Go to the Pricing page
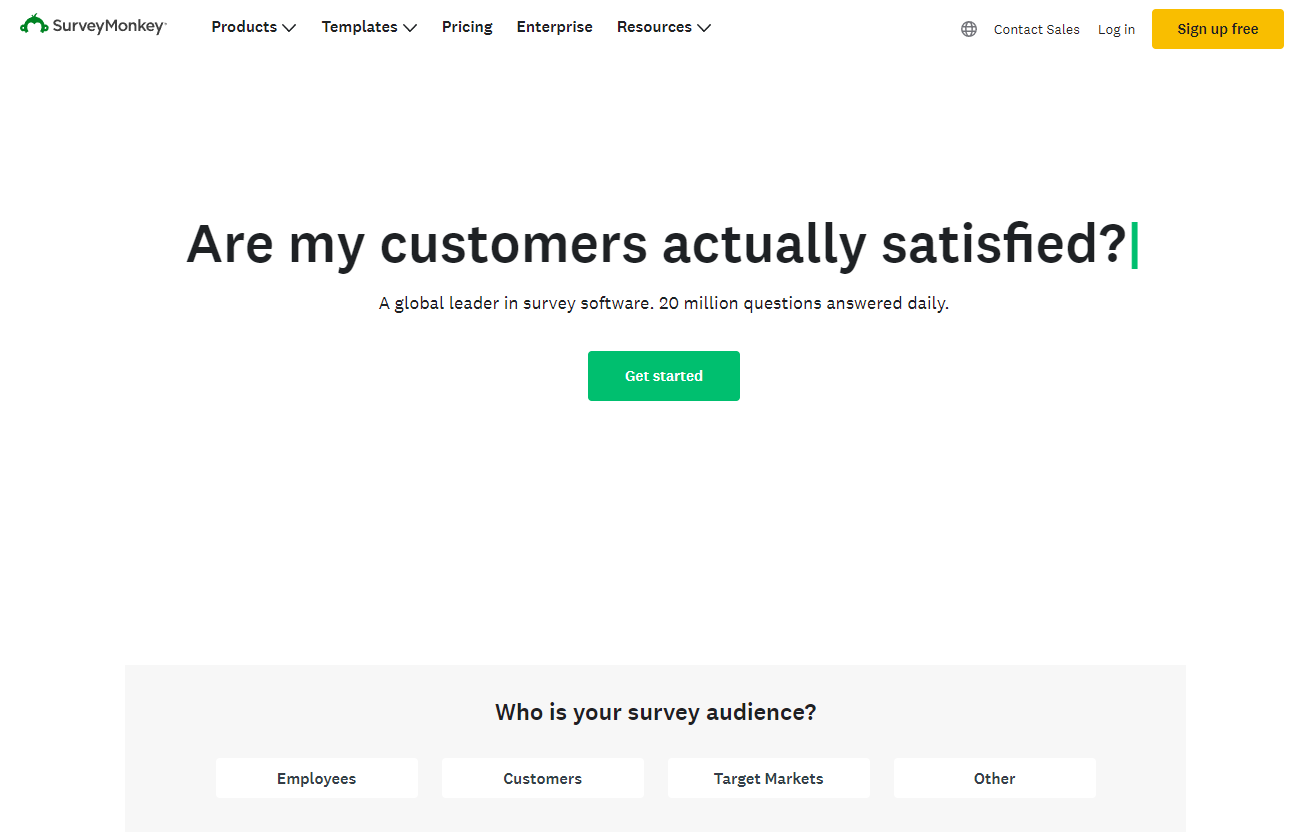 [467, 27]
